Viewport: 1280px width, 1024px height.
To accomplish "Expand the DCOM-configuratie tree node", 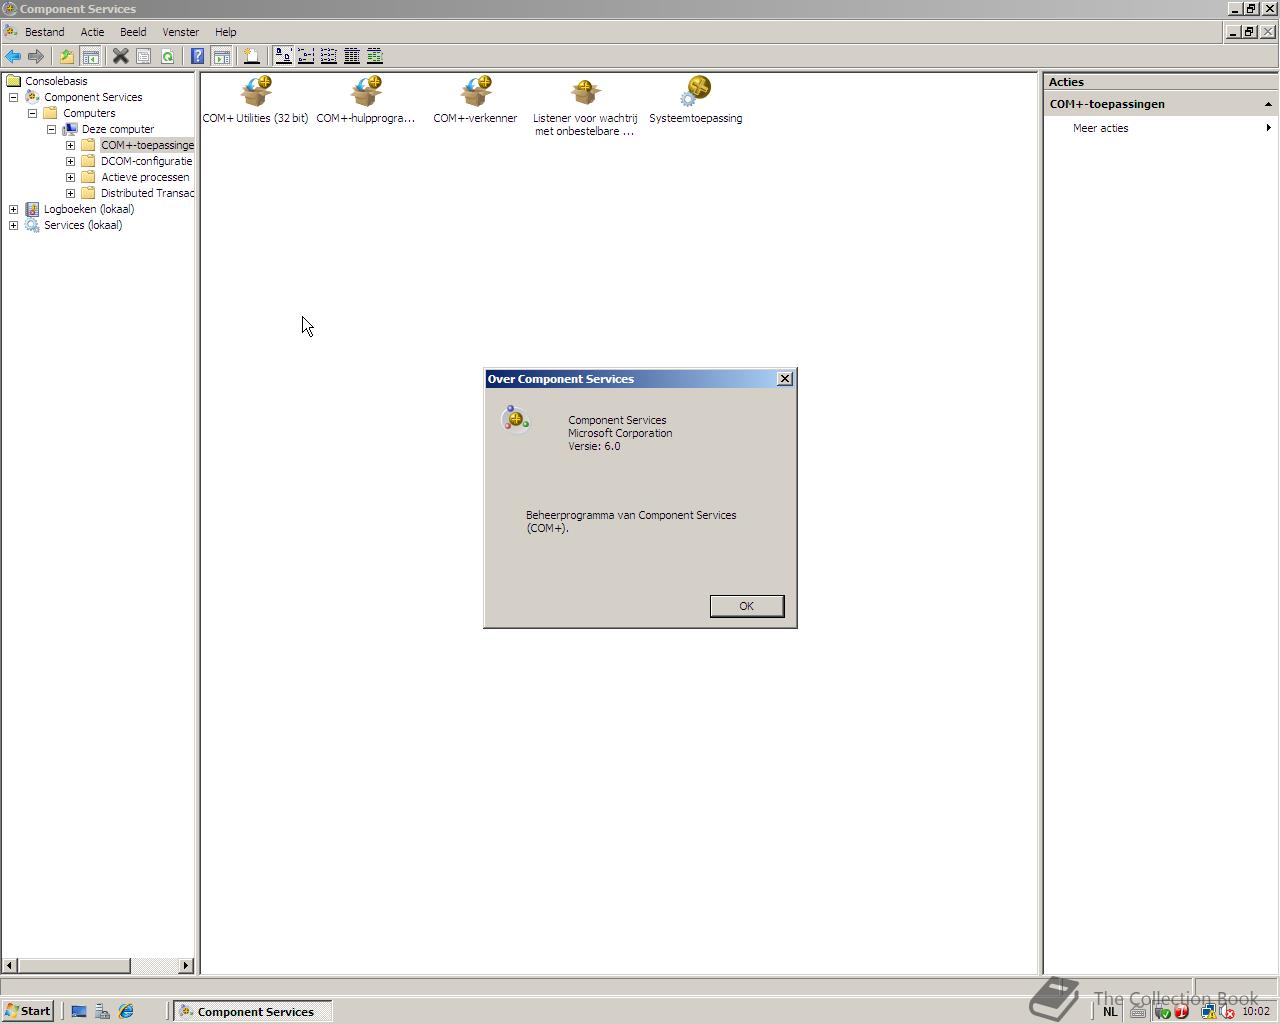I will (71, 161).
